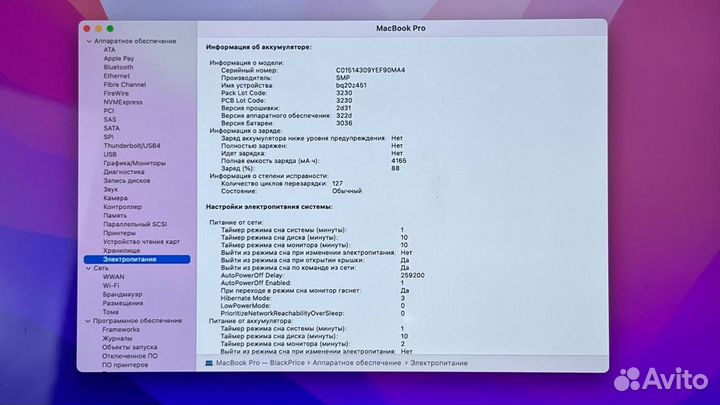Open Размещения in the sidebar
This screenshot has height=405, width=720.
pyautogui.click(x=123, y=303)
